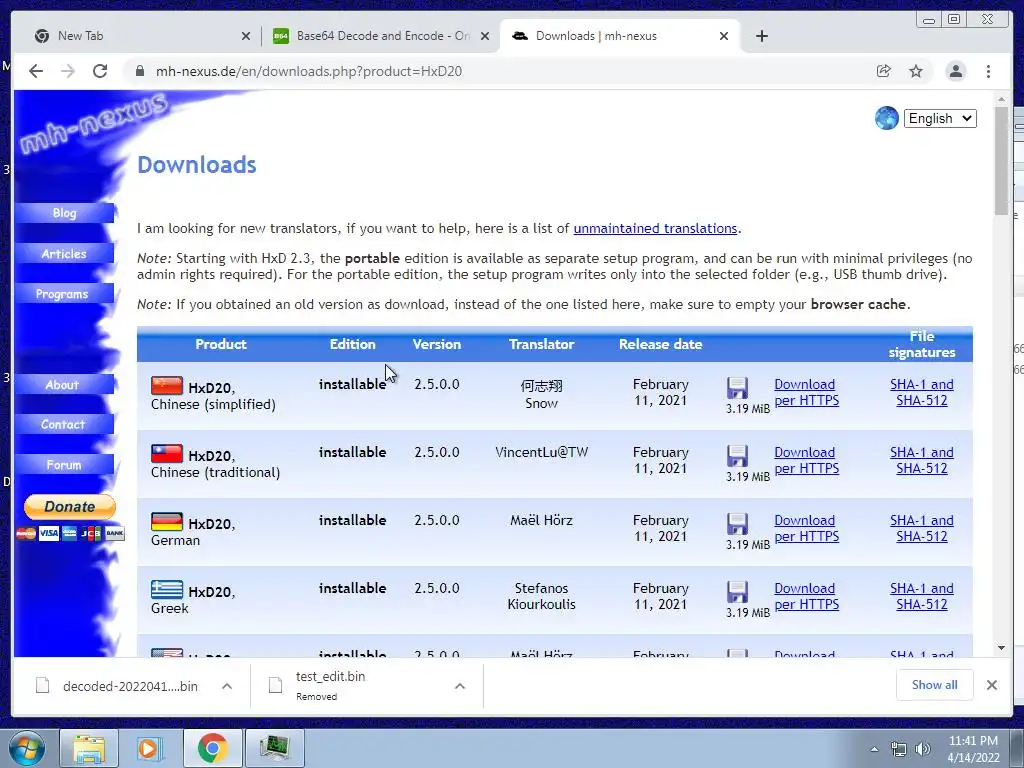
Task: Open SHA-1 and SHA-512 for Chinese traditional
Action: tap(921, 460)
